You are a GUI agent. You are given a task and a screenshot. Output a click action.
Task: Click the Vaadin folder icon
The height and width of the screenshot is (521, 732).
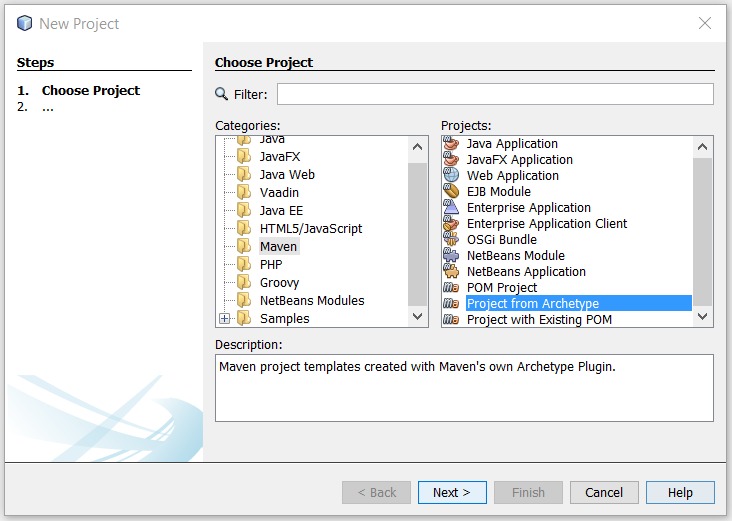pyautogui.click(x=244, y=192)
